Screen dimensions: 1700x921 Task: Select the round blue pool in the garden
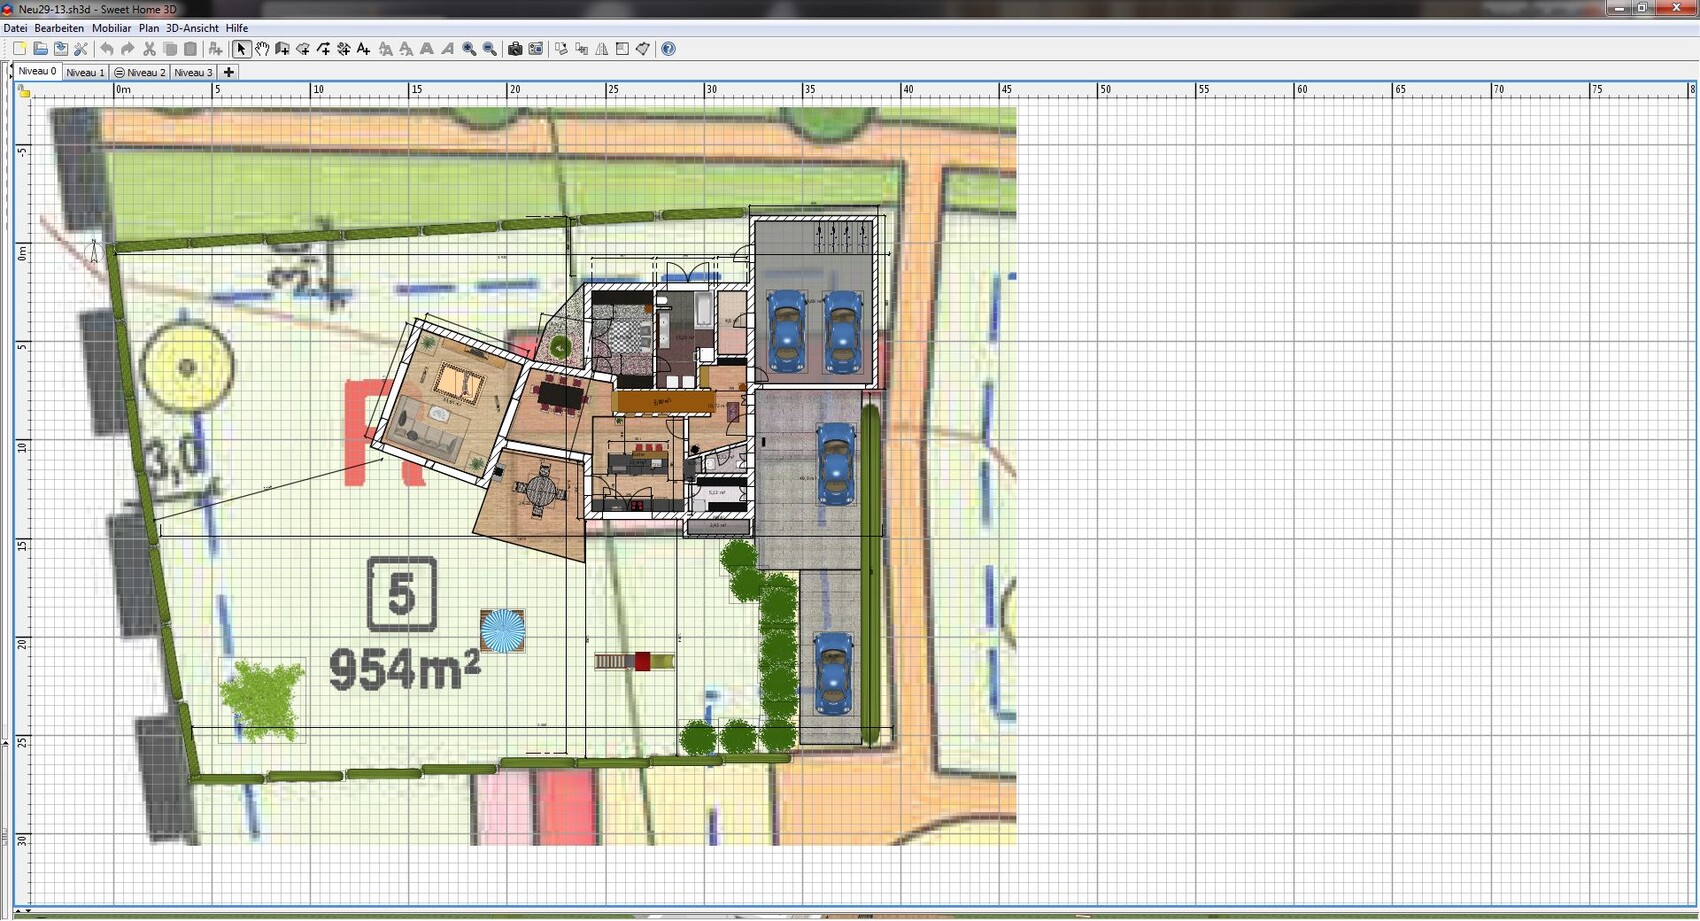[x=502, y=631]
